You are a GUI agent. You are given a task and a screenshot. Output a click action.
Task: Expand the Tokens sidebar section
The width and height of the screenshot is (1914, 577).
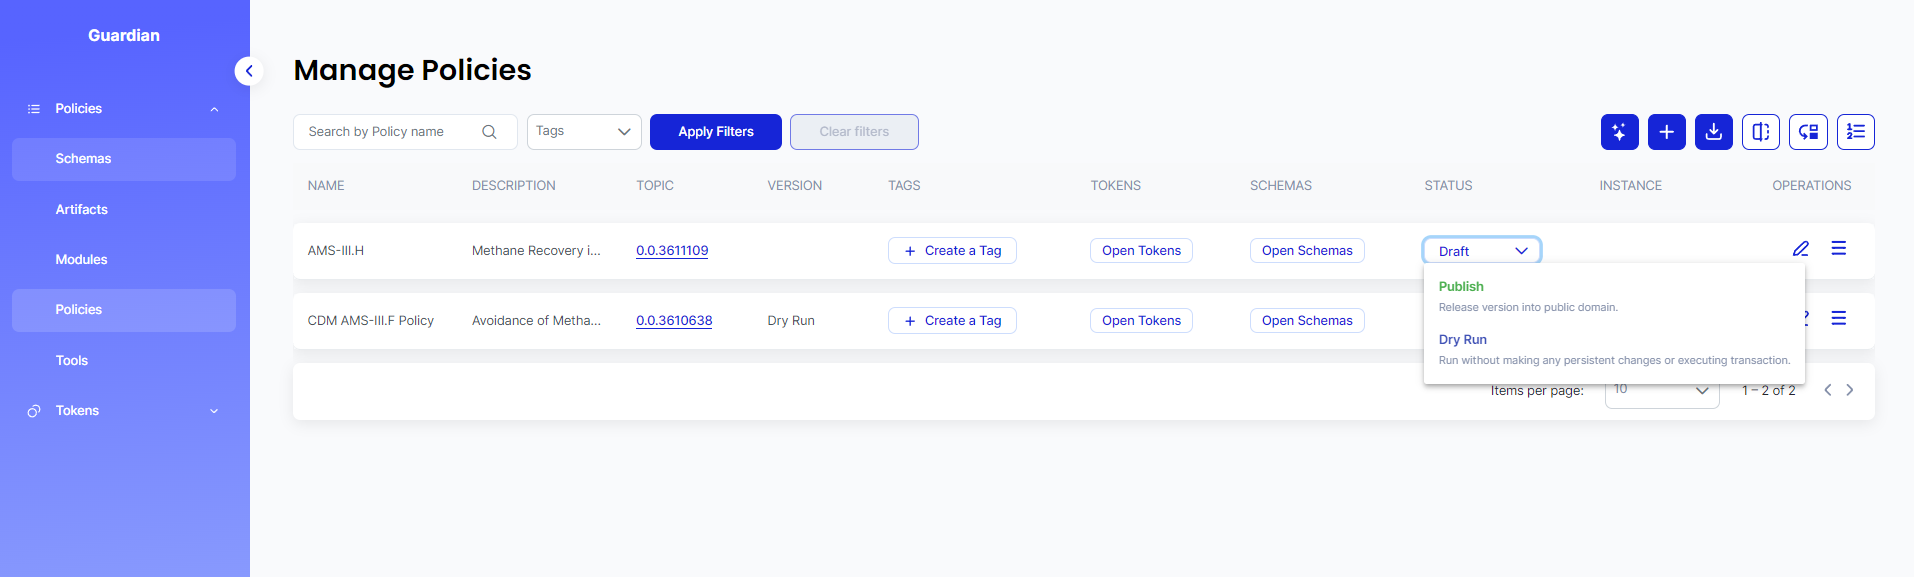(x=213, y=411)
